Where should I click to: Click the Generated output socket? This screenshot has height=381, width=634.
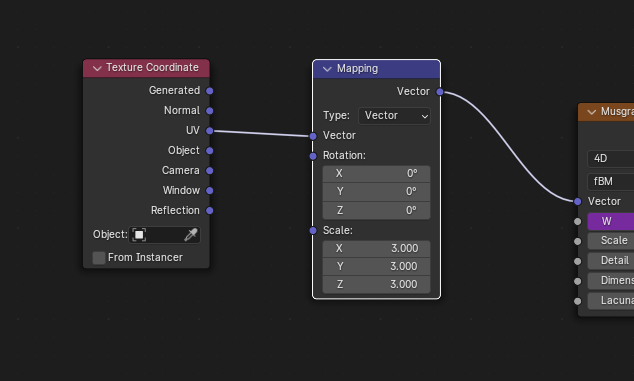pyautogui.click(x=209, y=91)
